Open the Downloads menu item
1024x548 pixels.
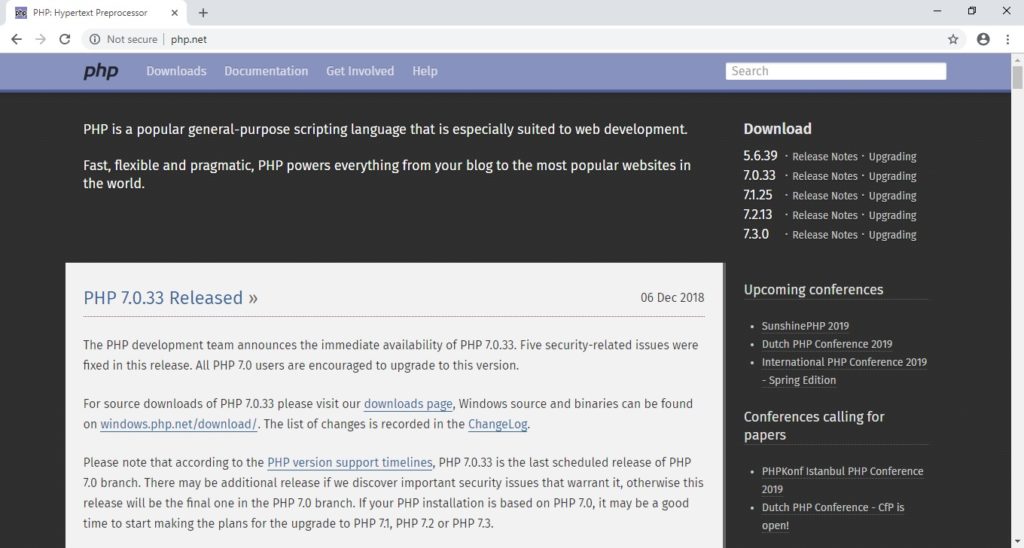click(176, 71)
